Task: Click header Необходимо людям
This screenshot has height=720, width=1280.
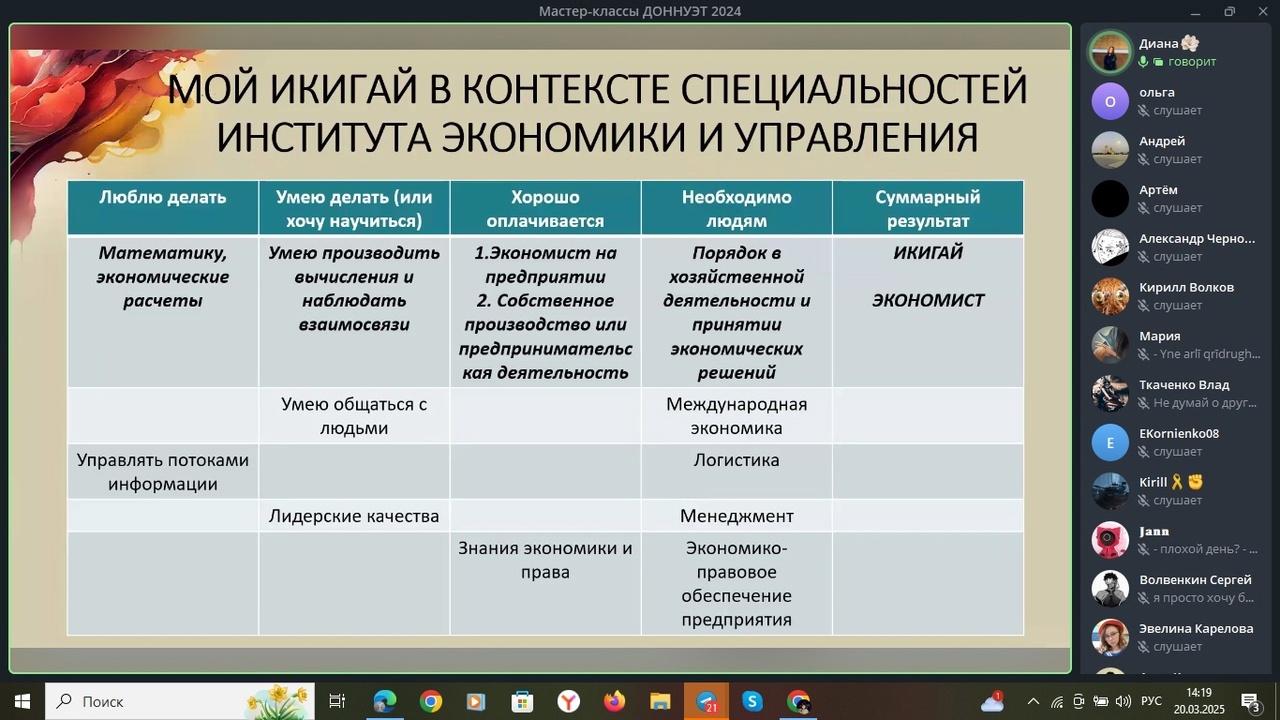Action: click(736, 209)
